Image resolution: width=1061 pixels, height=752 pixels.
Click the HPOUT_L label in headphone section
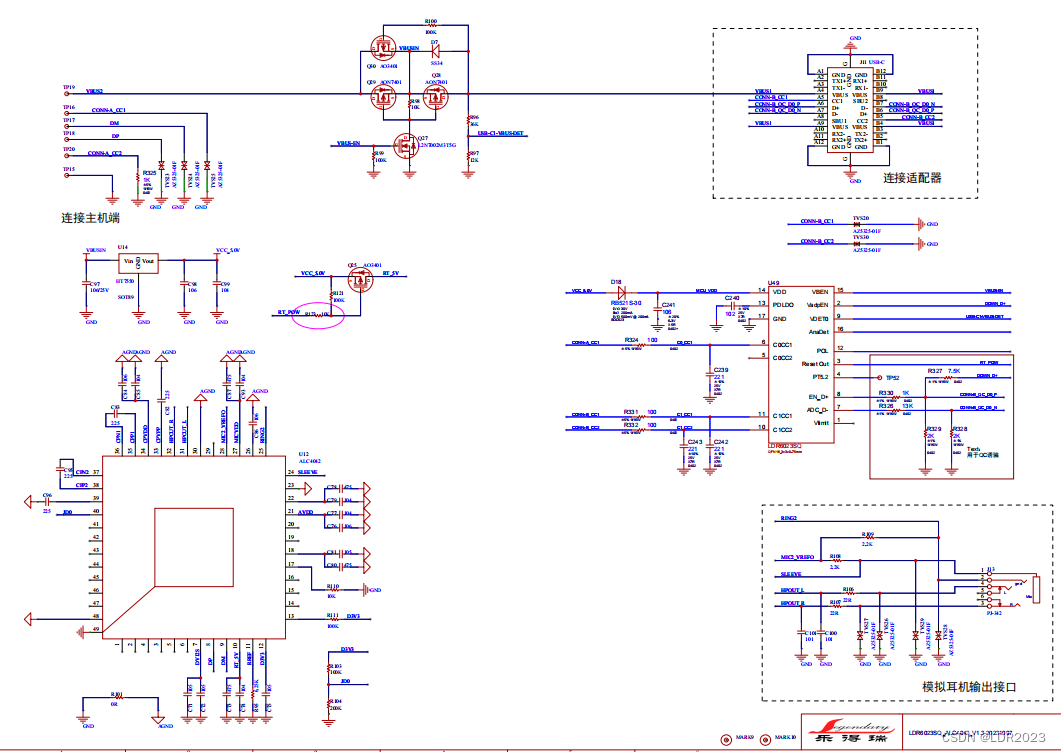coord(792,590)
